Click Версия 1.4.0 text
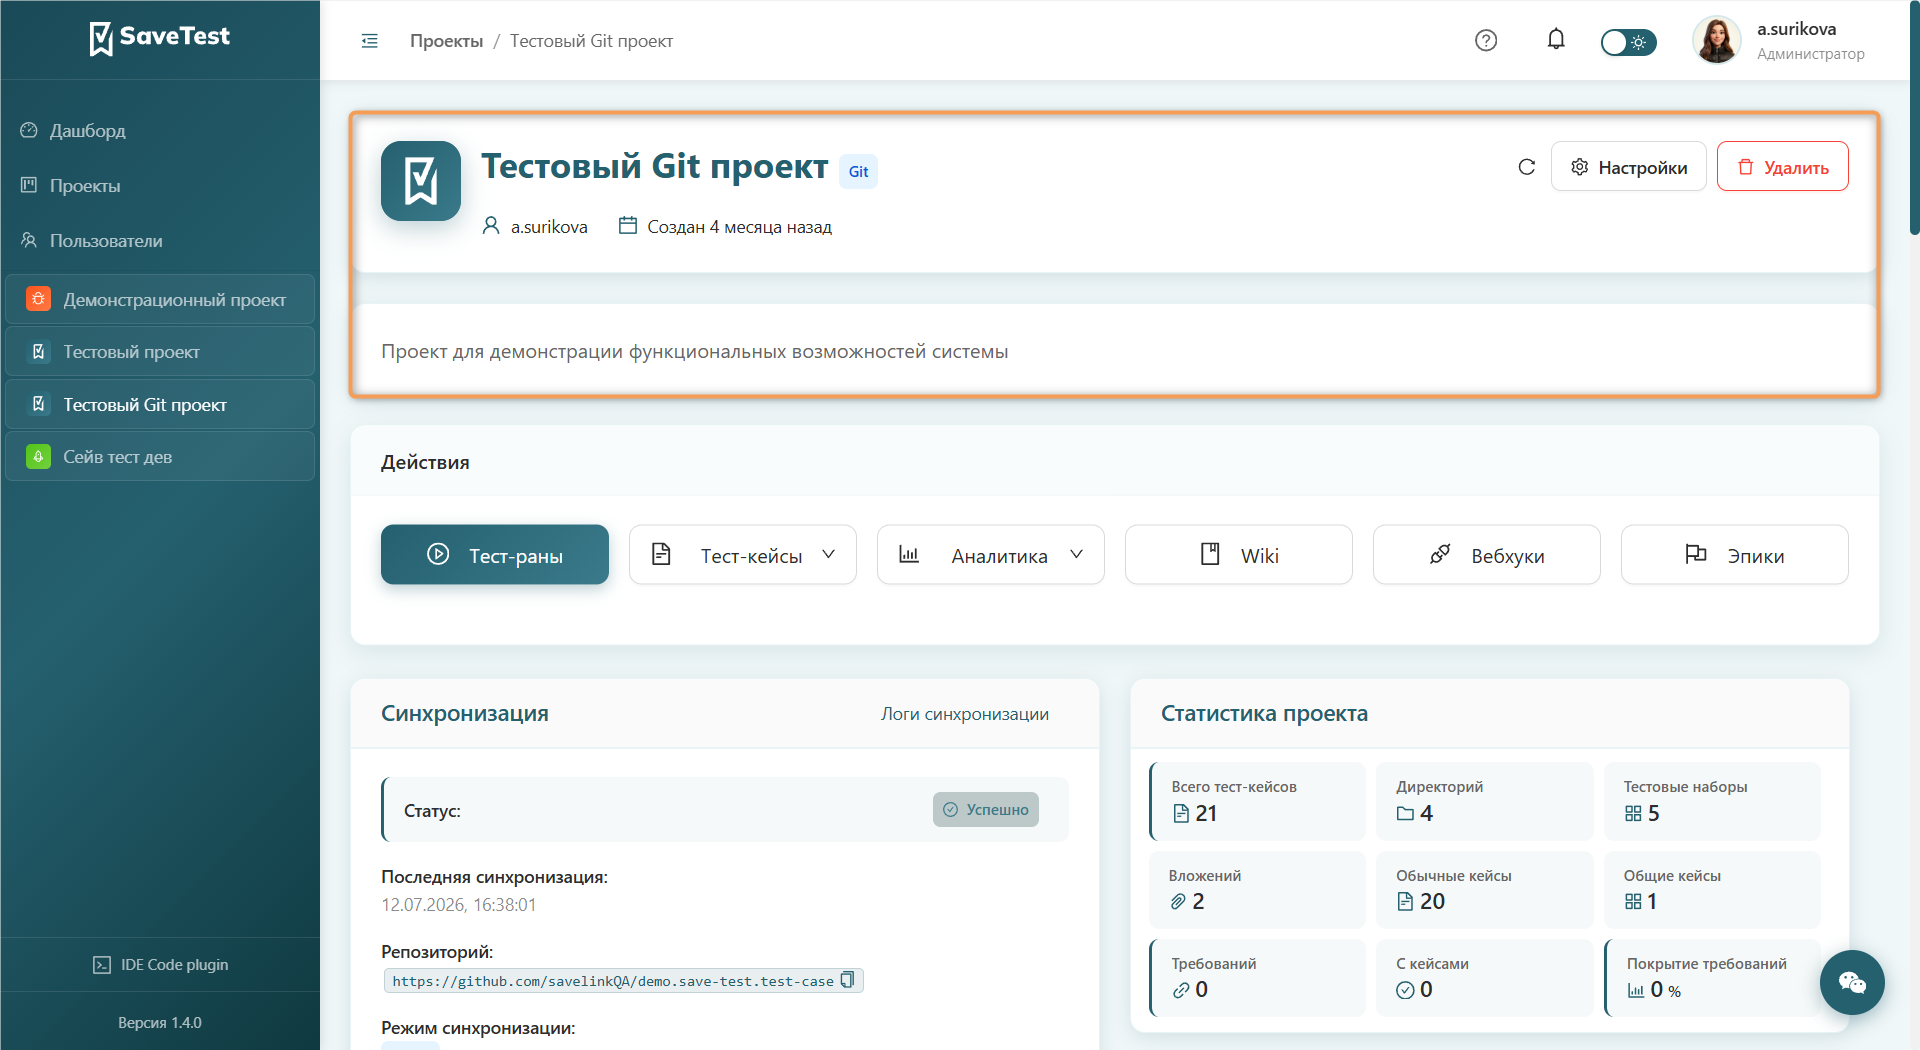Screen dimensions: 1920x1050 [x=160, y=1023]
